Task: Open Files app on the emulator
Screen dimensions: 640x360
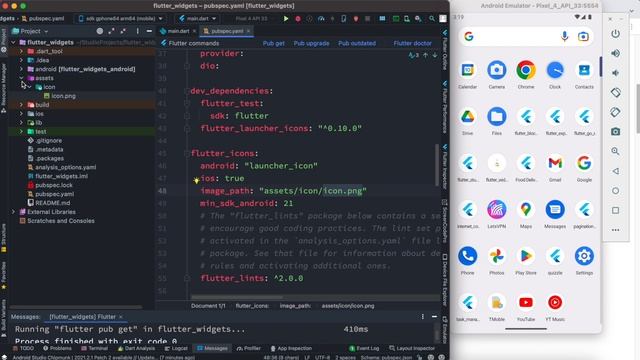Action: coord(497,117)
